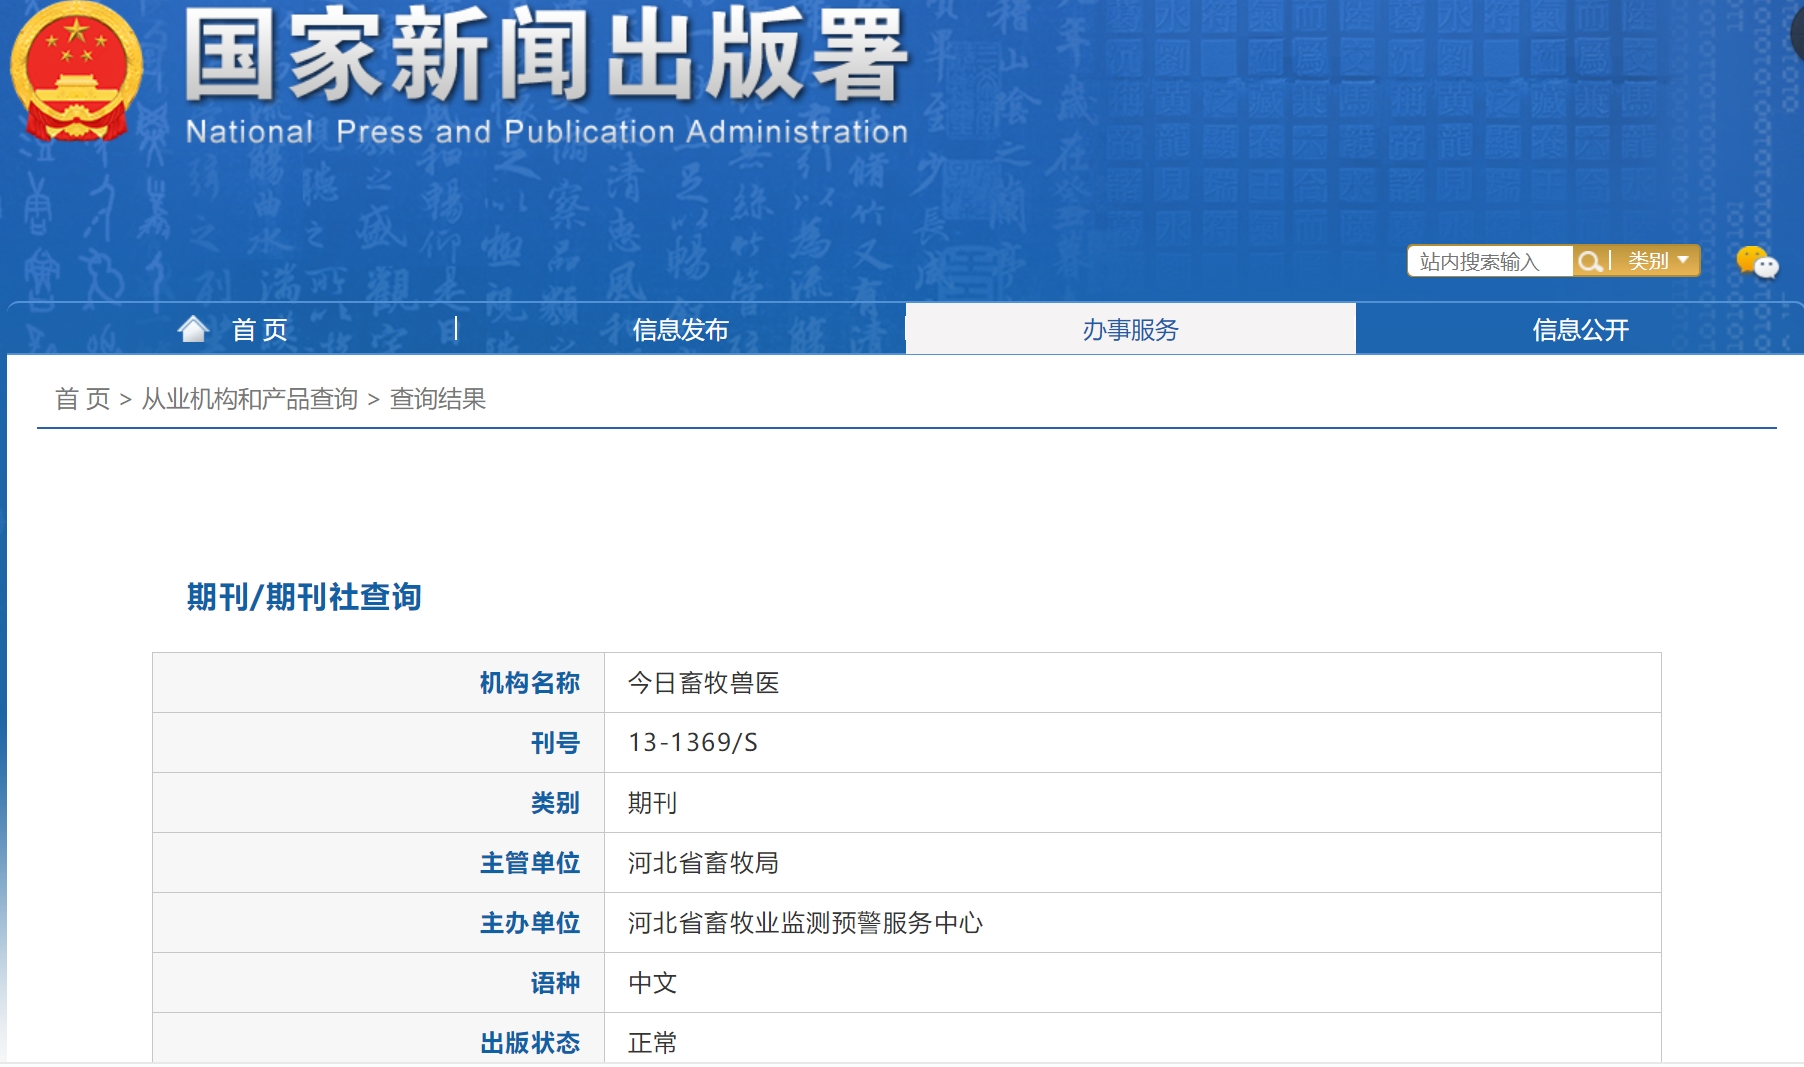The image size is (1804, 1067).
Task: Click the National Press and Publication Administration text
Action: [546, 132]
